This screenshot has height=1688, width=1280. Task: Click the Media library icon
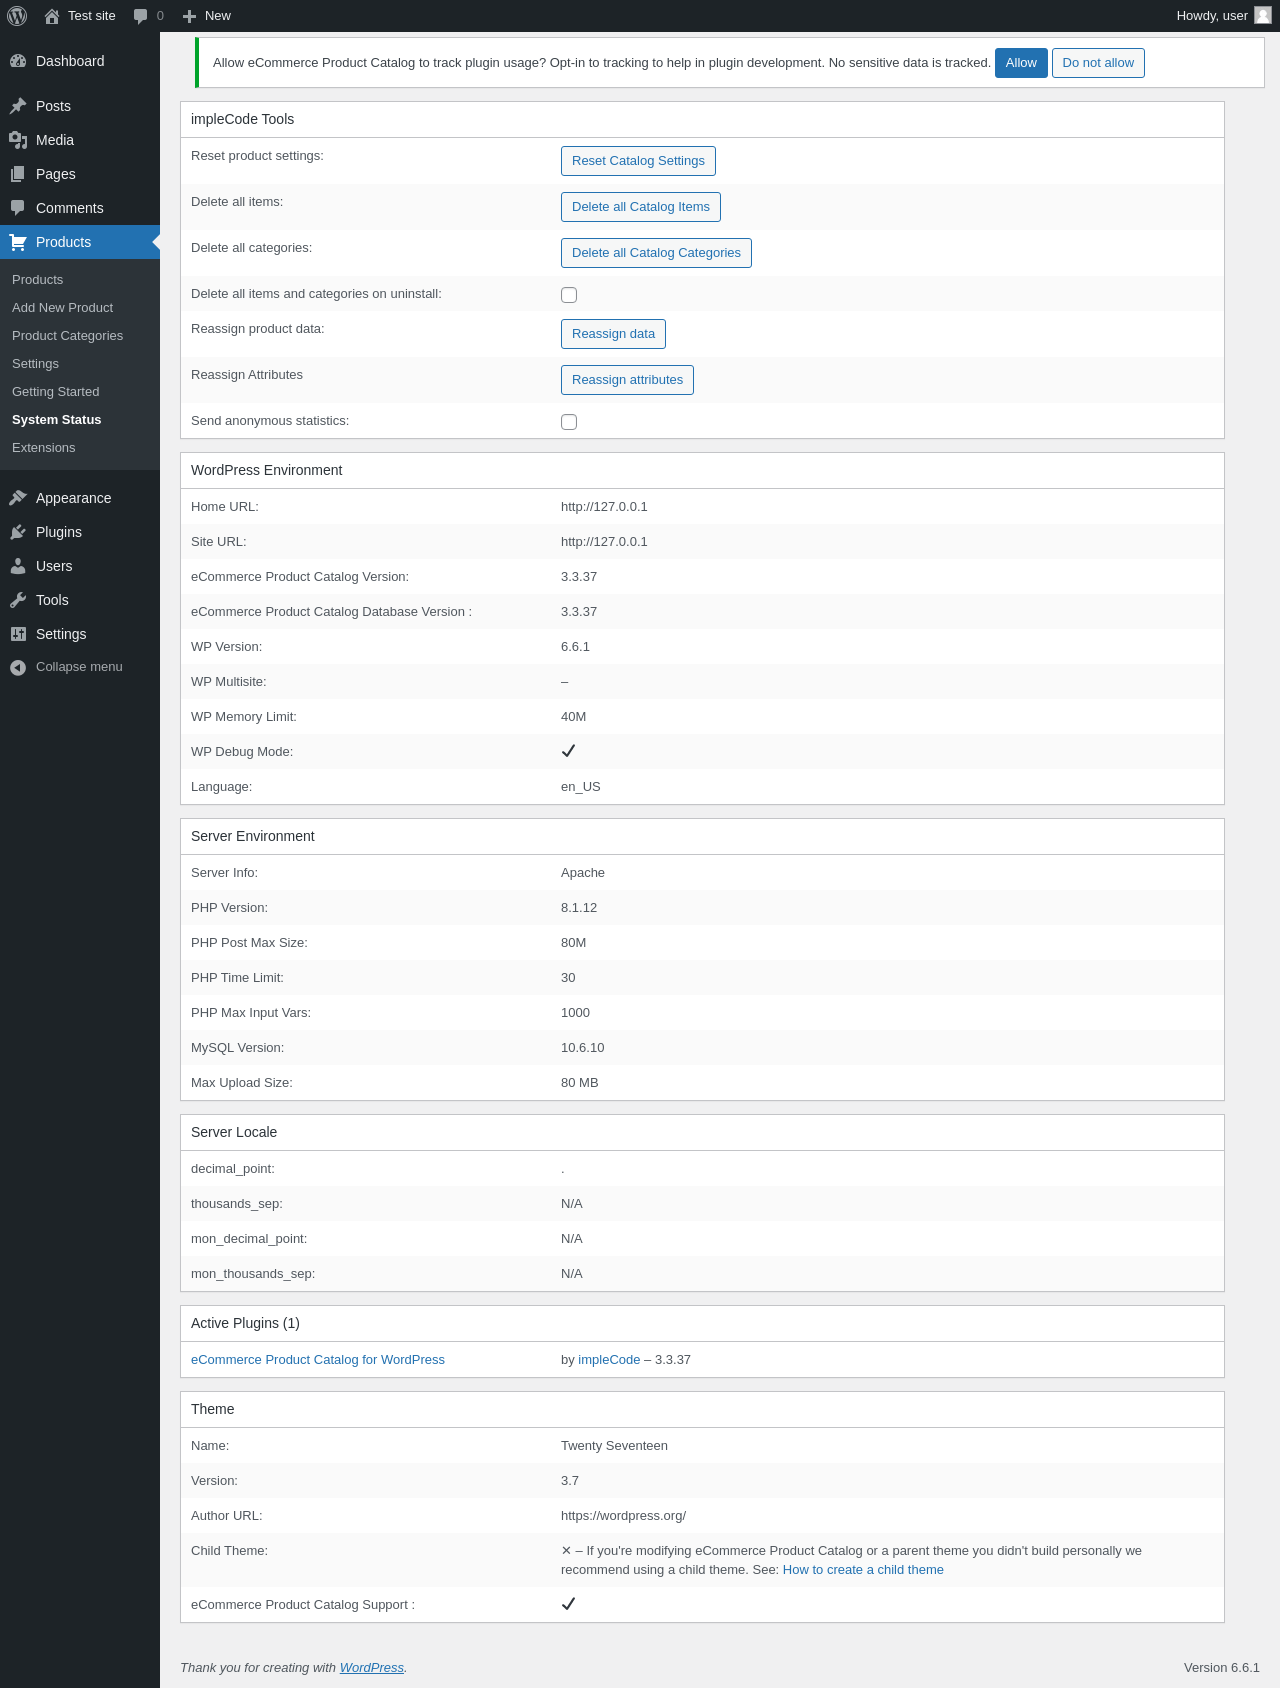(x=18, y=140)
